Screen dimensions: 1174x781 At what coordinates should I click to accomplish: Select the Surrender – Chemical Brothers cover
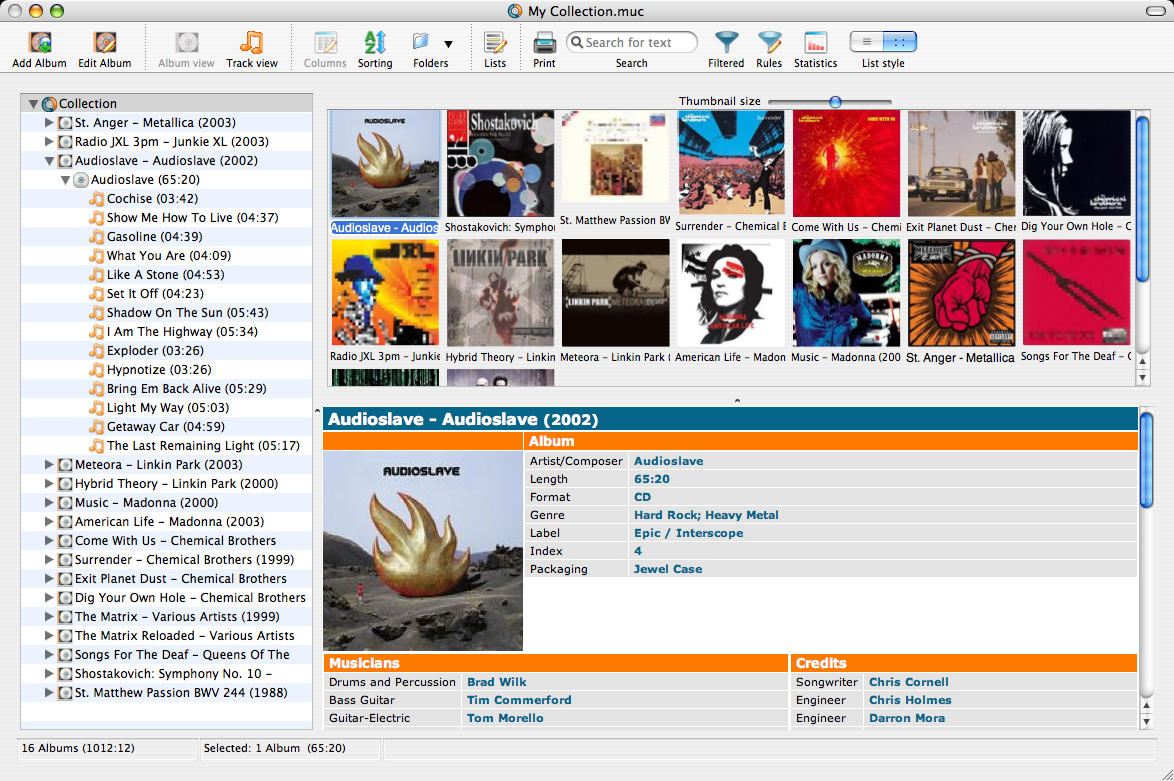click(x=731, y=163)
